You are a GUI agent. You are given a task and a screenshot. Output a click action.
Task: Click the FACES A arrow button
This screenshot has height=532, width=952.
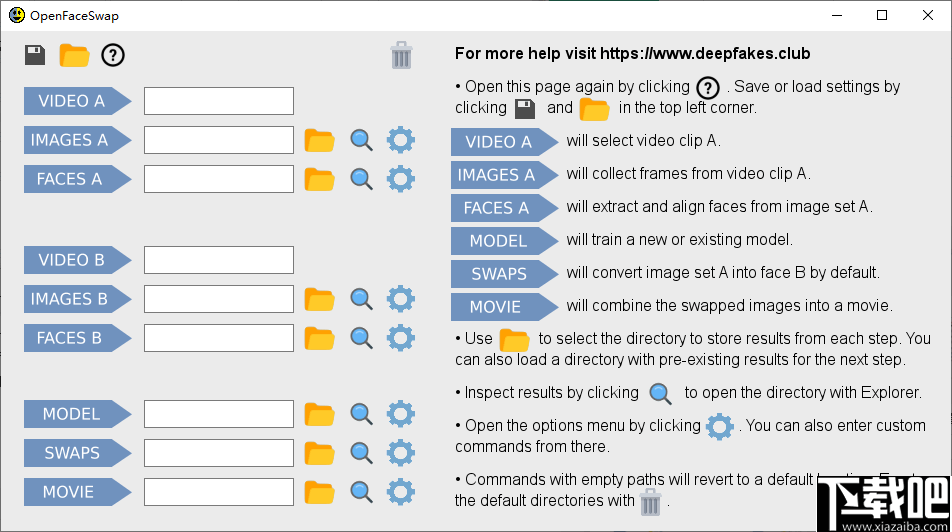pyautogui.click(x=76, y=179)
